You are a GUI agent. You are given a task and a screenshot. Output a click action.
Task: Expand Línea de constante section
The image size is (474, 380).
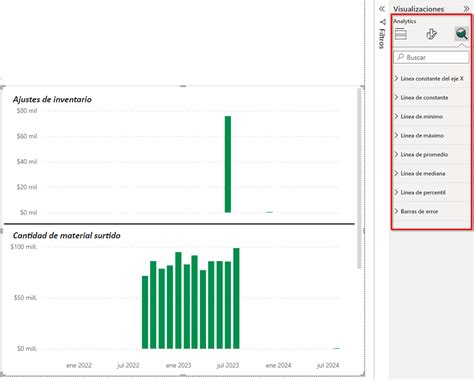tap(431, 98)
